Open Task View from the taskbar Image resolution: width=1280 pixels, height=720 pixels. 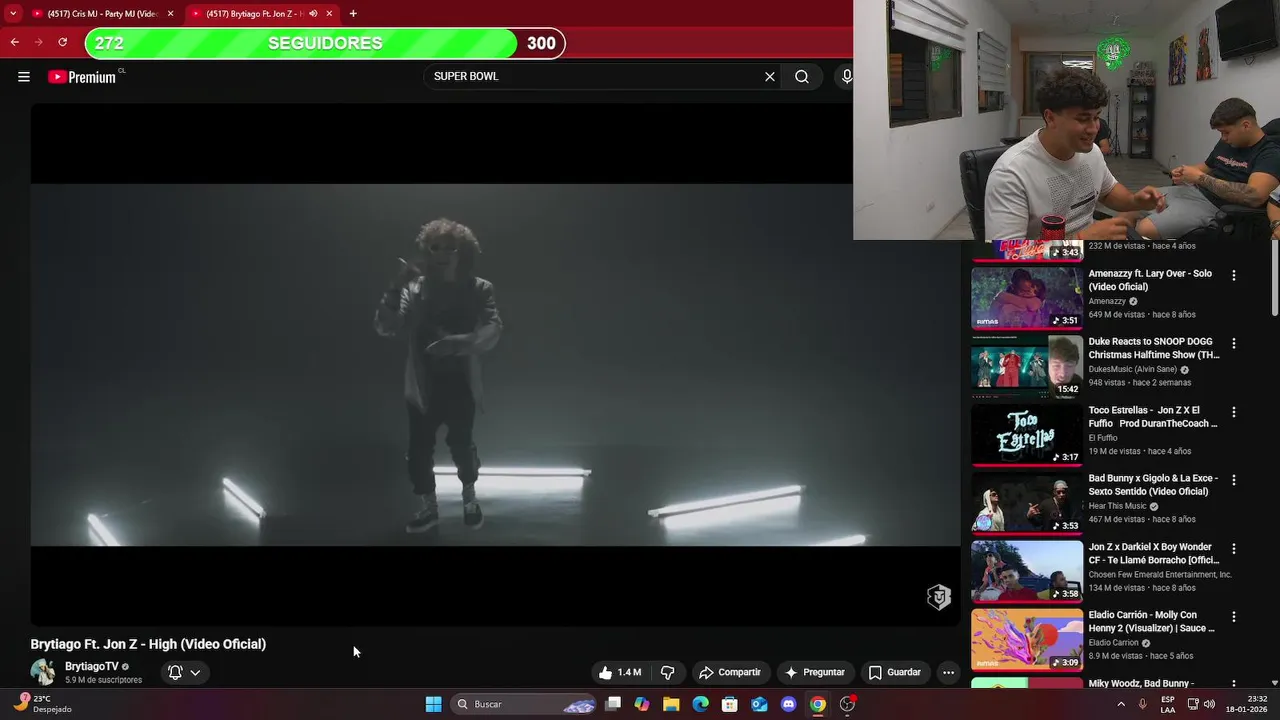613,704
